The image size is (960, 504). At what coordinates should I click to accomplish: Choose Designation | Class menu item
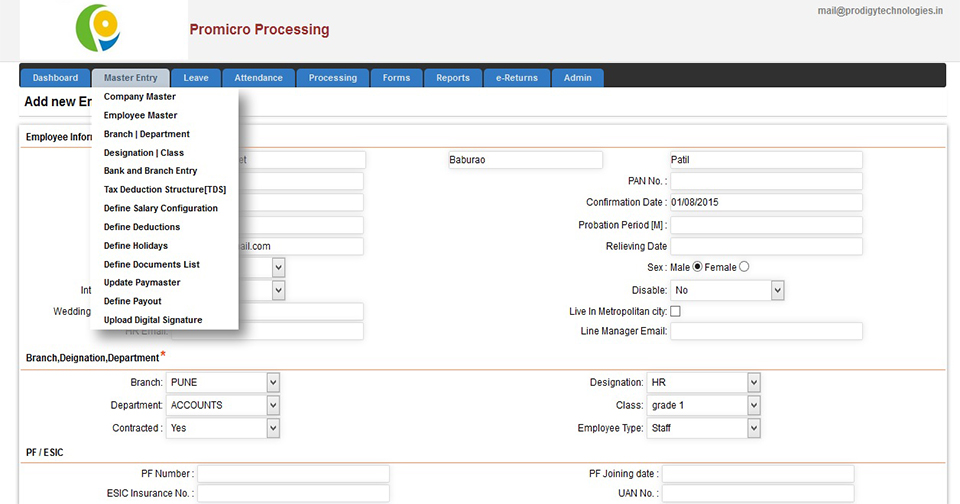143,152
